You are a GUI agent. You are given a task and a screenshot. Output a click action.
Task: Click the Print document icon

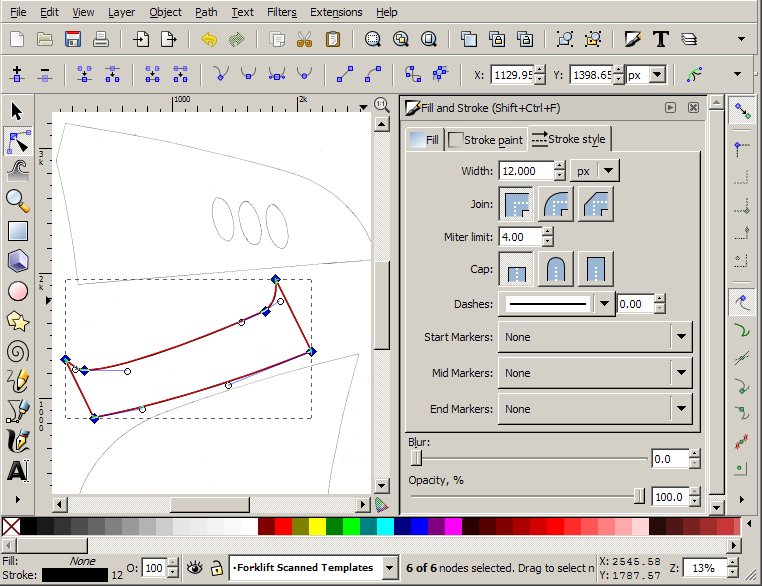pyautogui.click(x=100, y=40)
